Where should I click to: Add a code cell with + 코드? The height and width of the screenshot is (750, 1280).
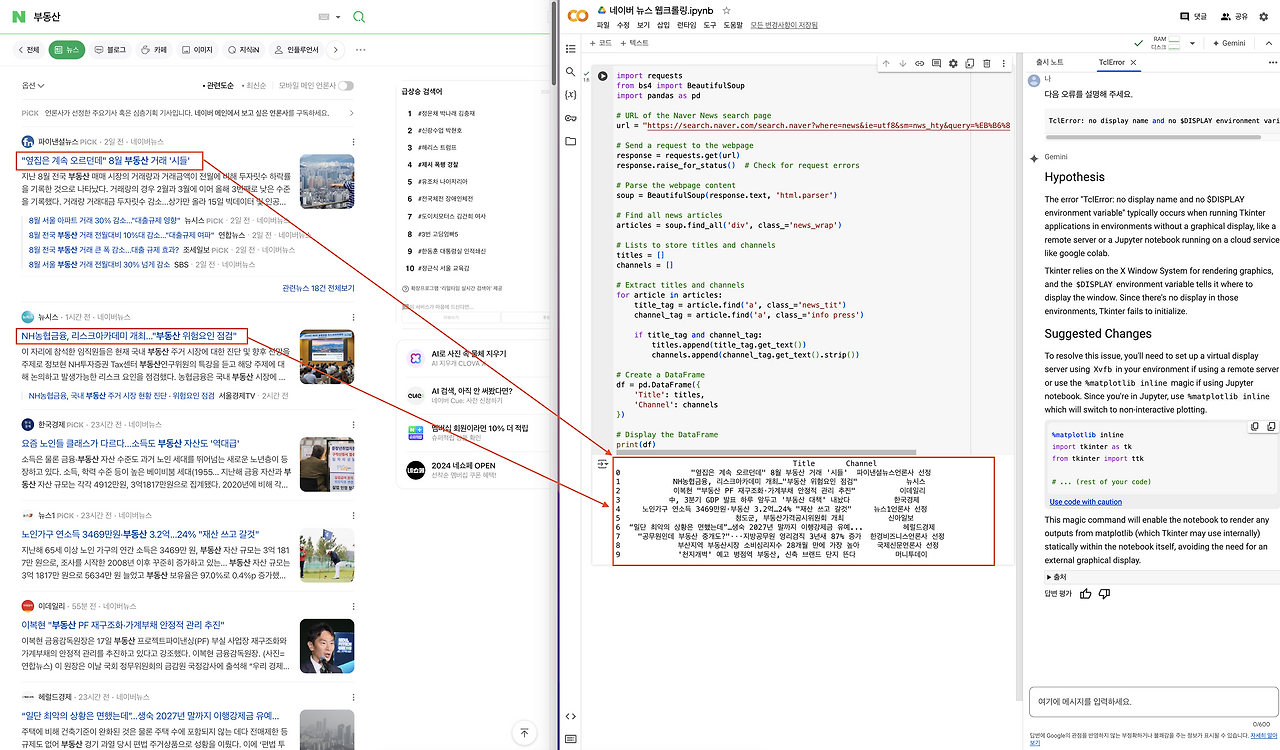(x=600, y=43)
